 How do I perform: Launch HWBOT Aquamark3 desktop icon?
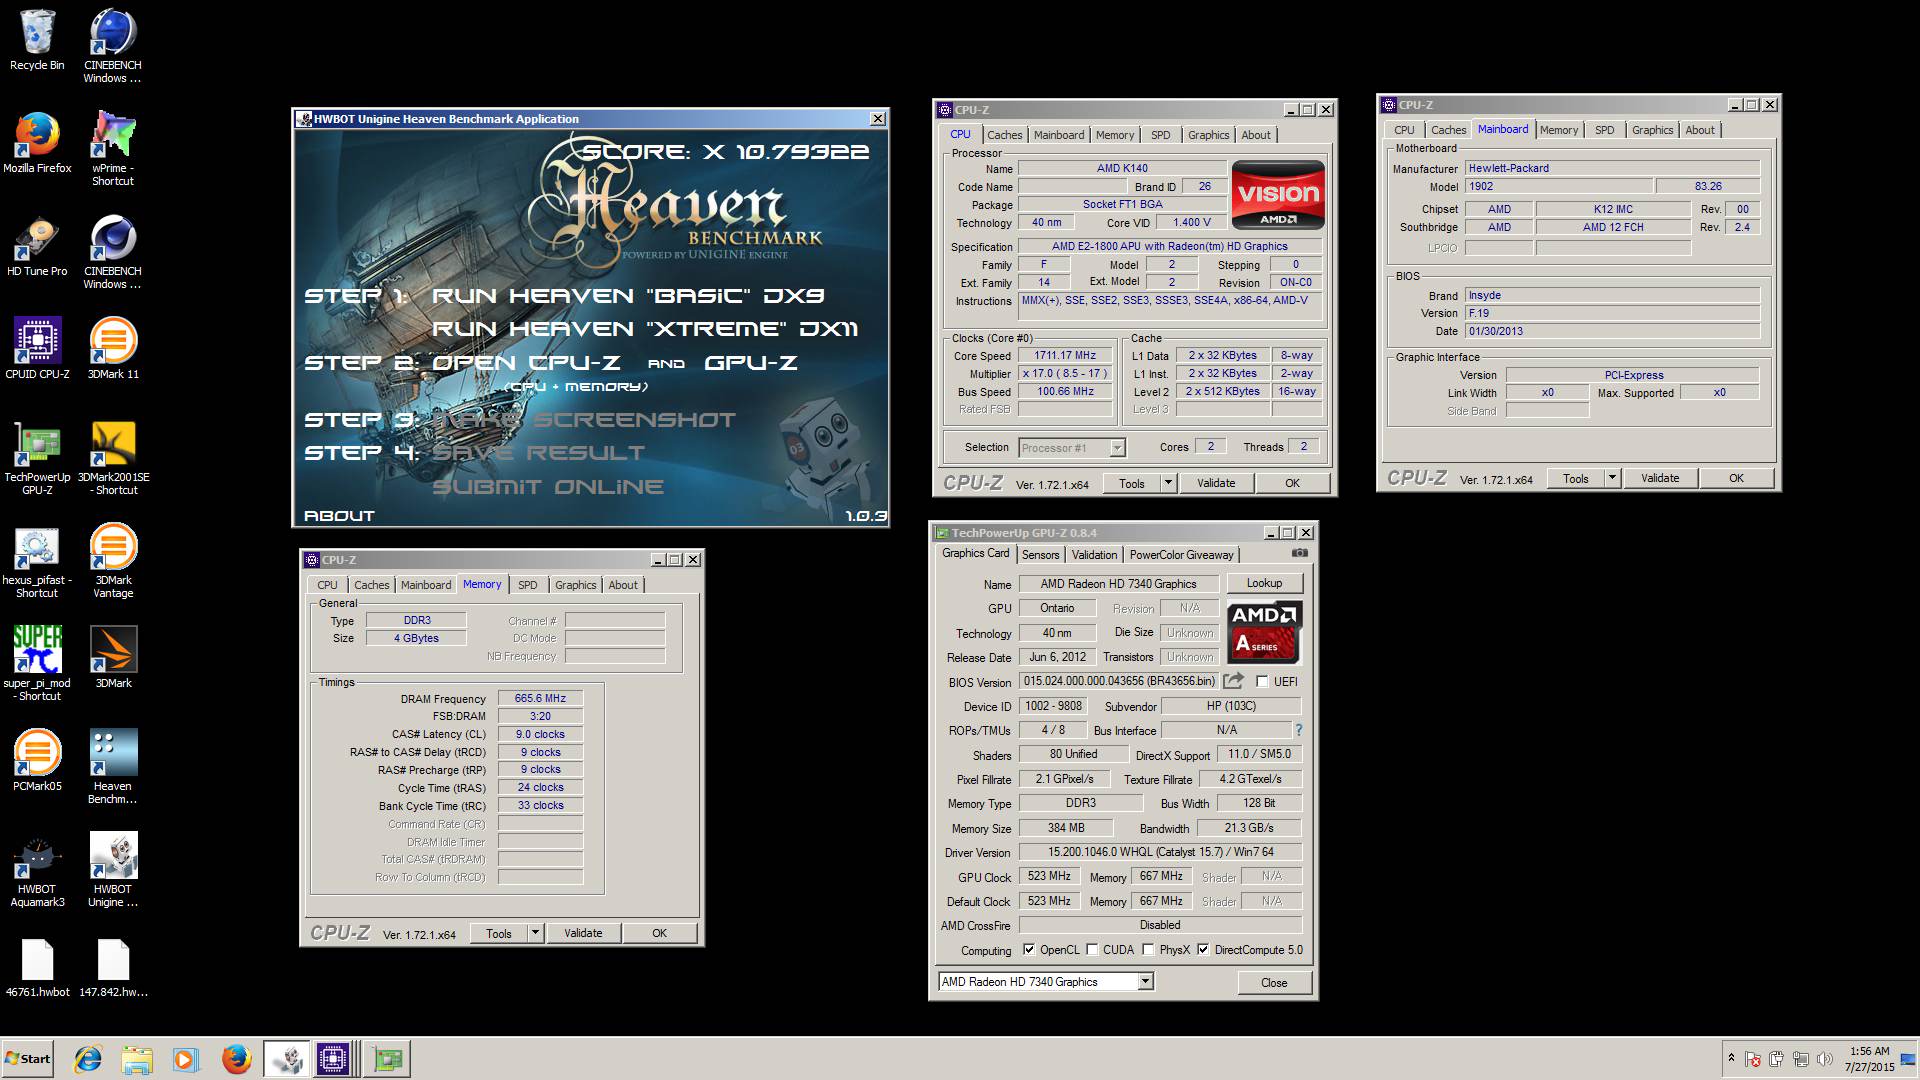click(x=37, y=869)
